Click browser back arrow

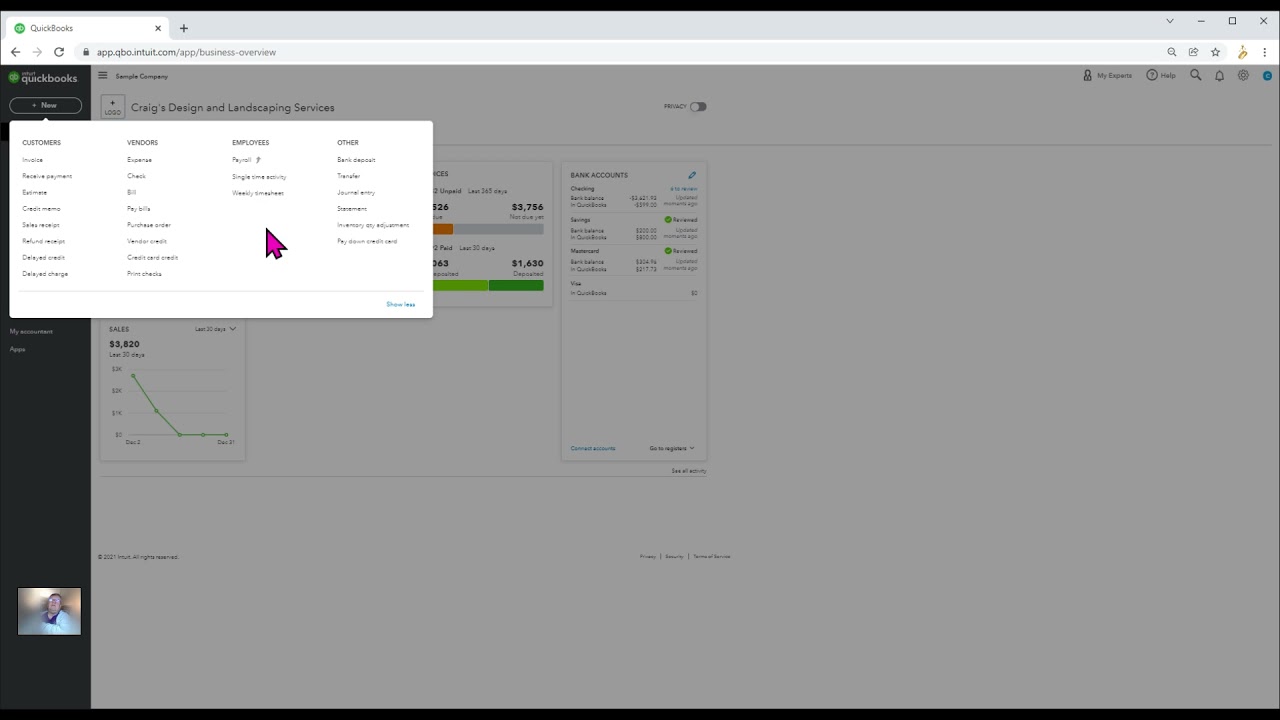coord(15,52)
